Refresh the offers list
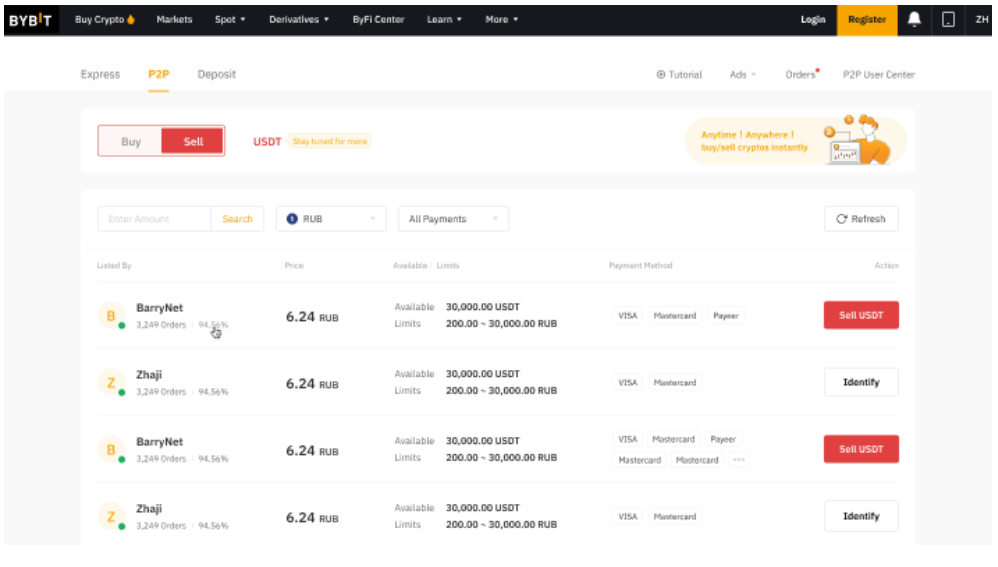This screenshot has width=998, height=567. [860, 219]
